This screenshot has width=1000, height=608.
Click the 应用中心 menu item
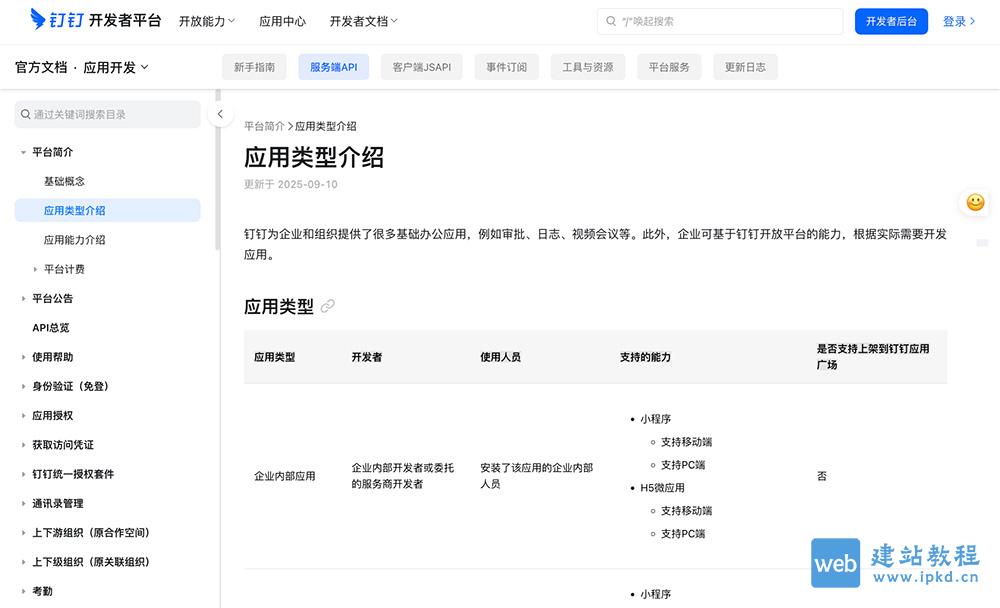(x=283, y=20)
